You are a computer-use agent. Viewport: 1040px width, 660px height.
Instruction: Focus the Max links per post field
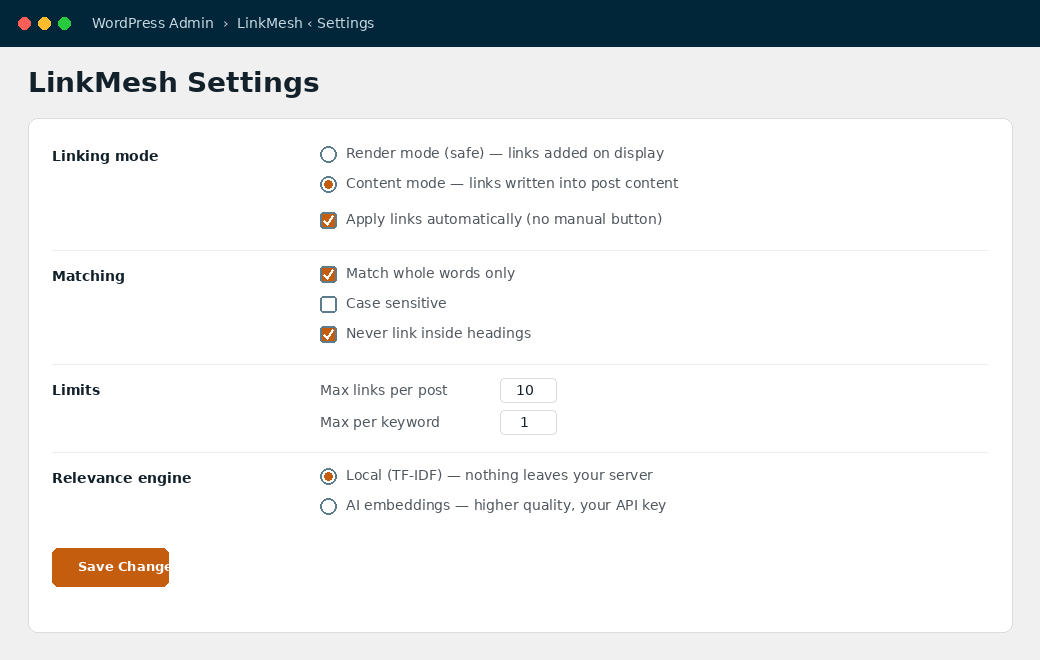click(528, 390)
